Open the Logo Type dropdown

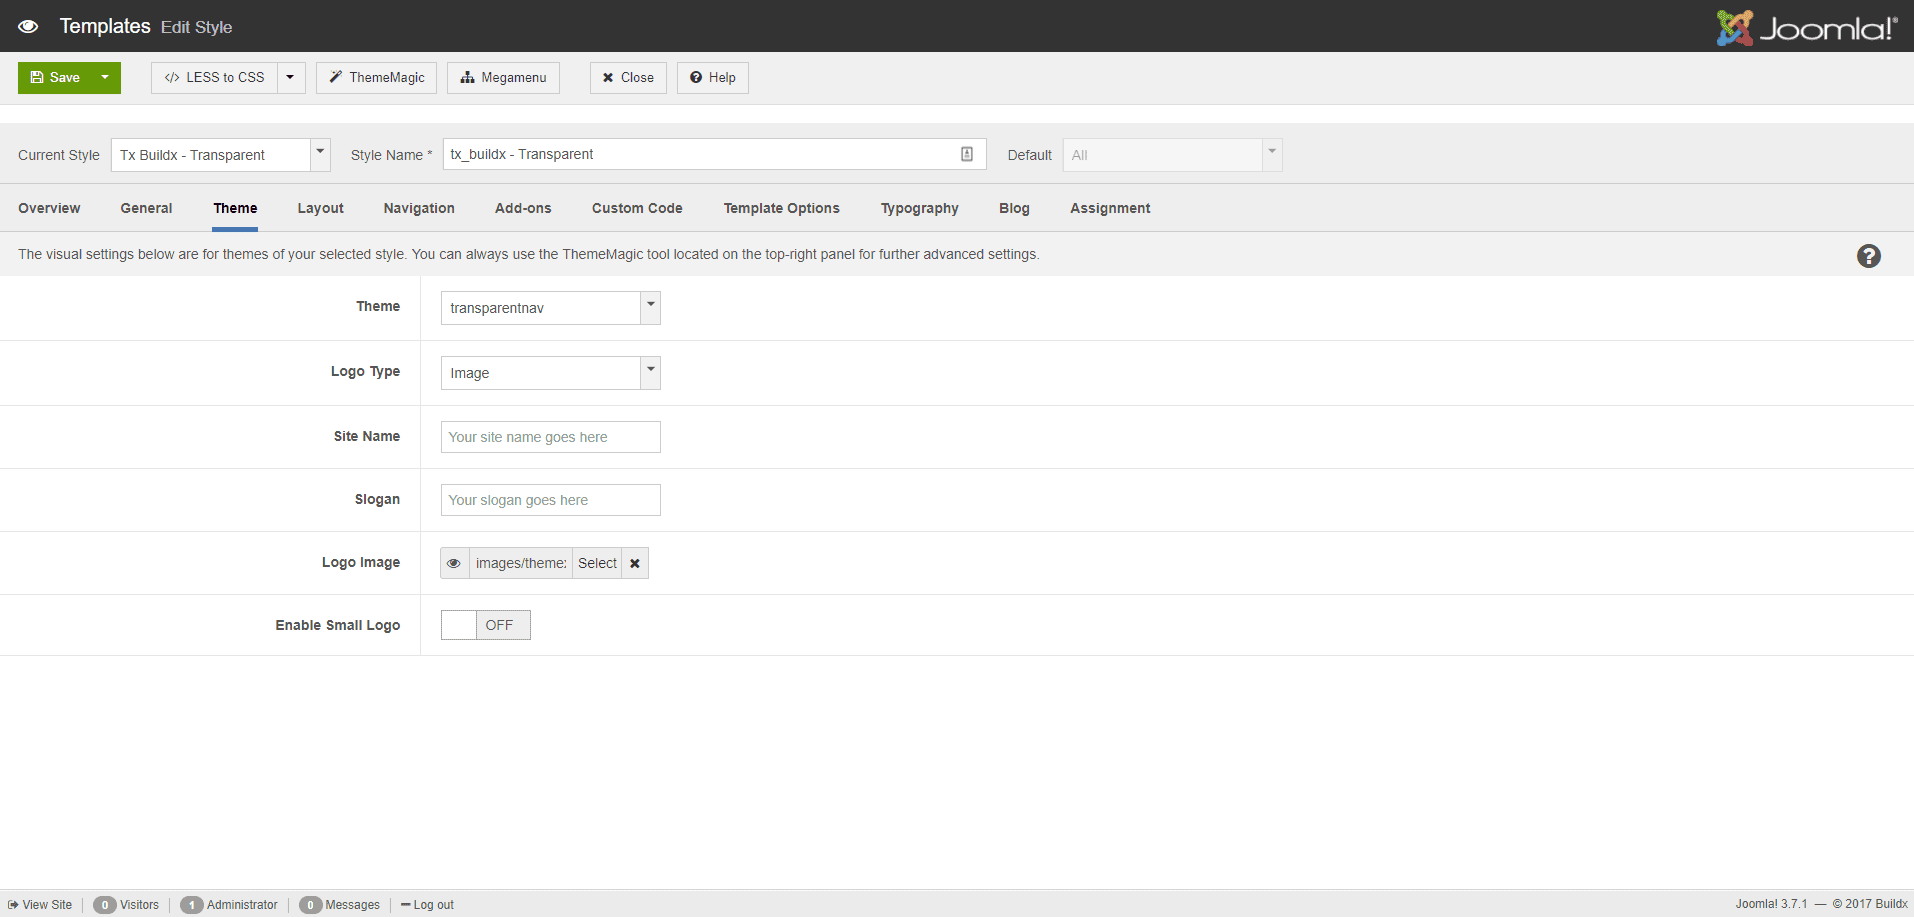(x=650, y=372)
